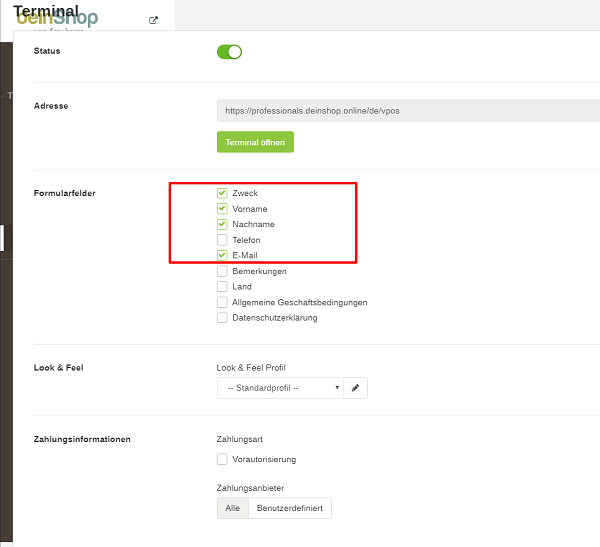Image resolution: width=600 pixels, height=547 pixels.
Task: Click the deinShop logo
Action: tap(57, 18)
